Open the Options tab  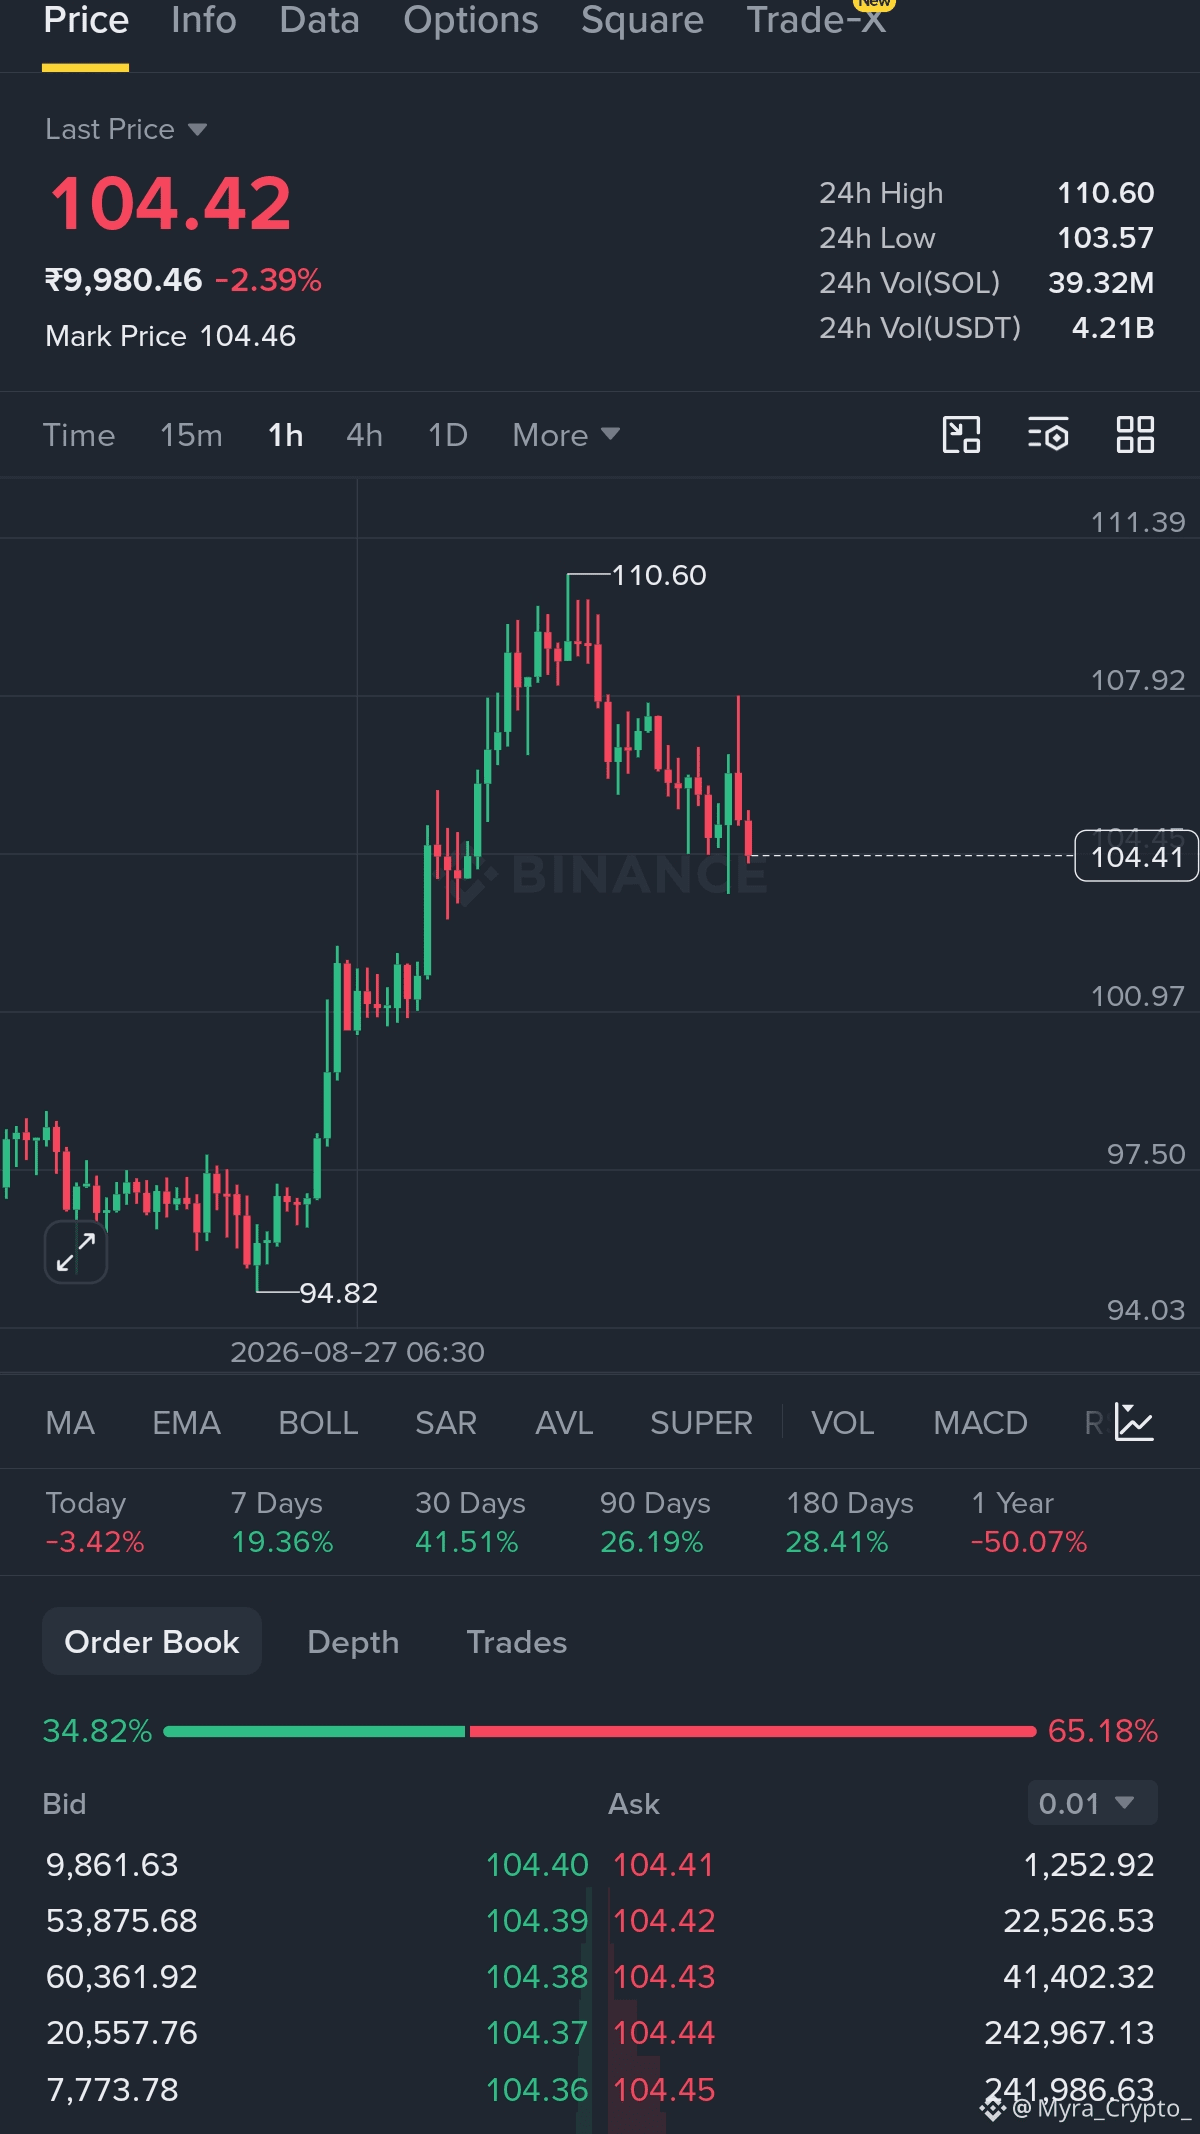471,20
